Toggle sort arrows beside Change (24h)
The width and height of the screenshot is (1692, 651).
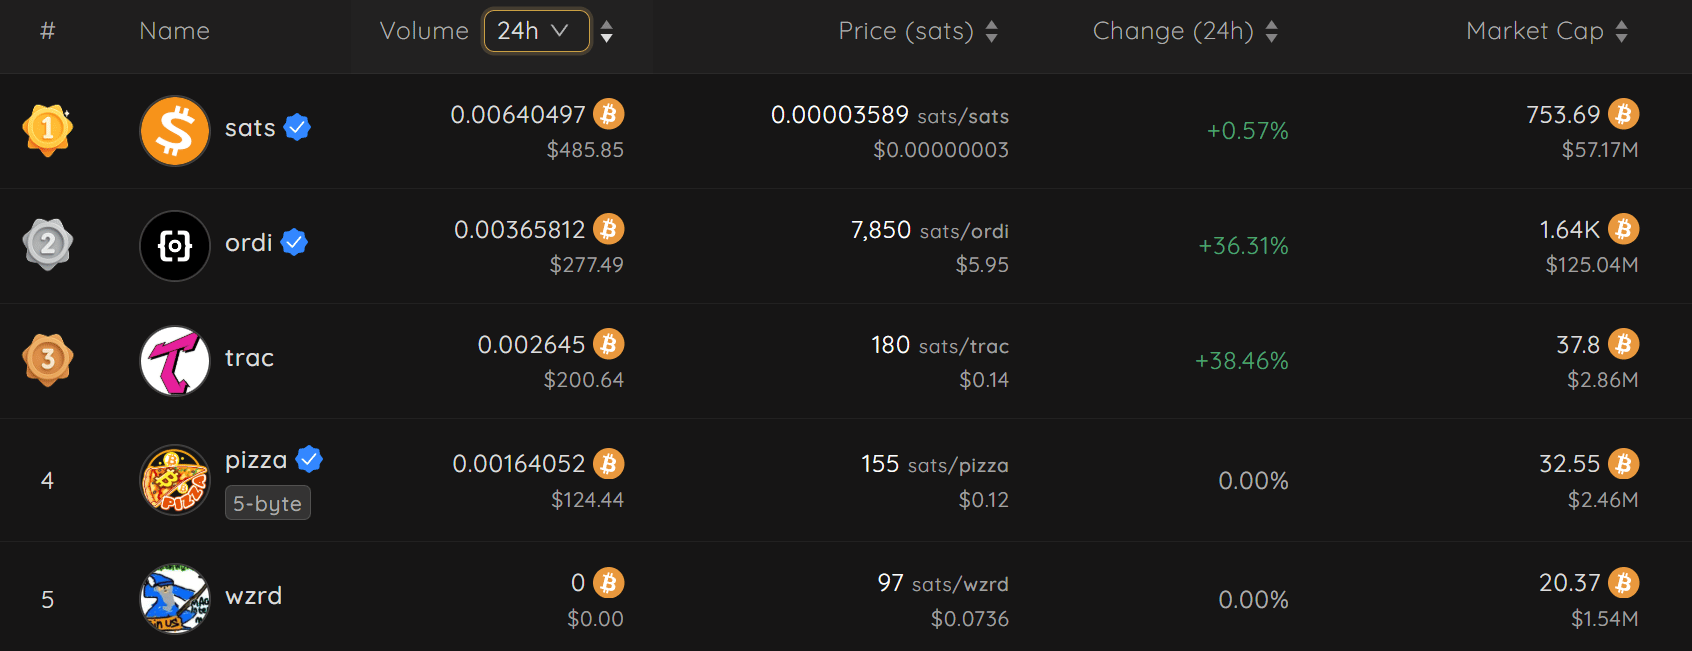pos(1271,31)
